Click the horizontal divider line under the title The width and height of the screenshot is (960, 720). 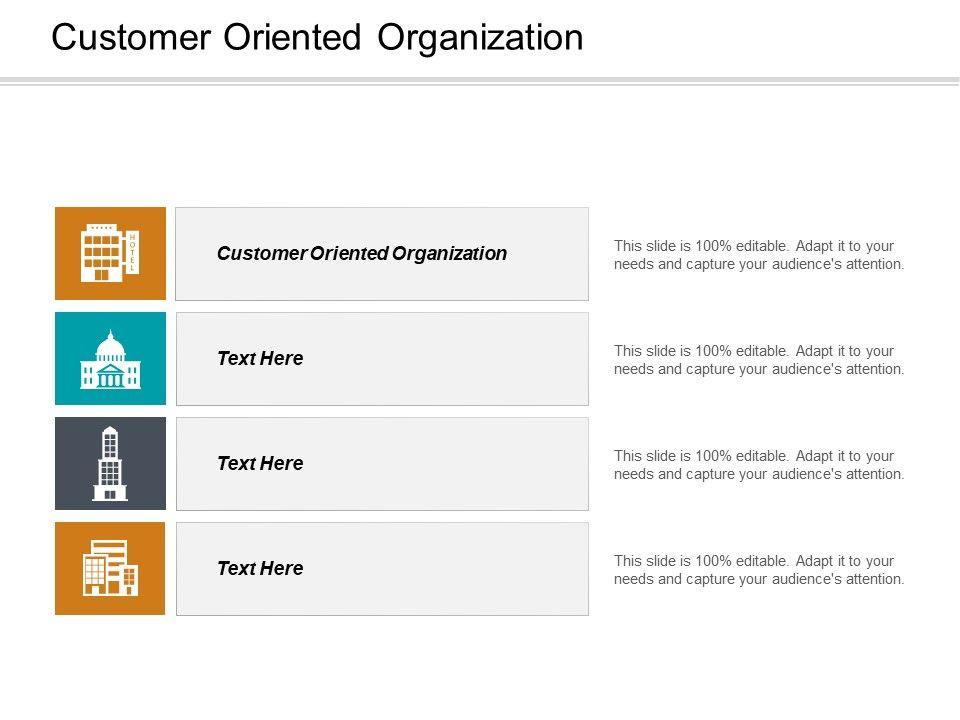480,81
